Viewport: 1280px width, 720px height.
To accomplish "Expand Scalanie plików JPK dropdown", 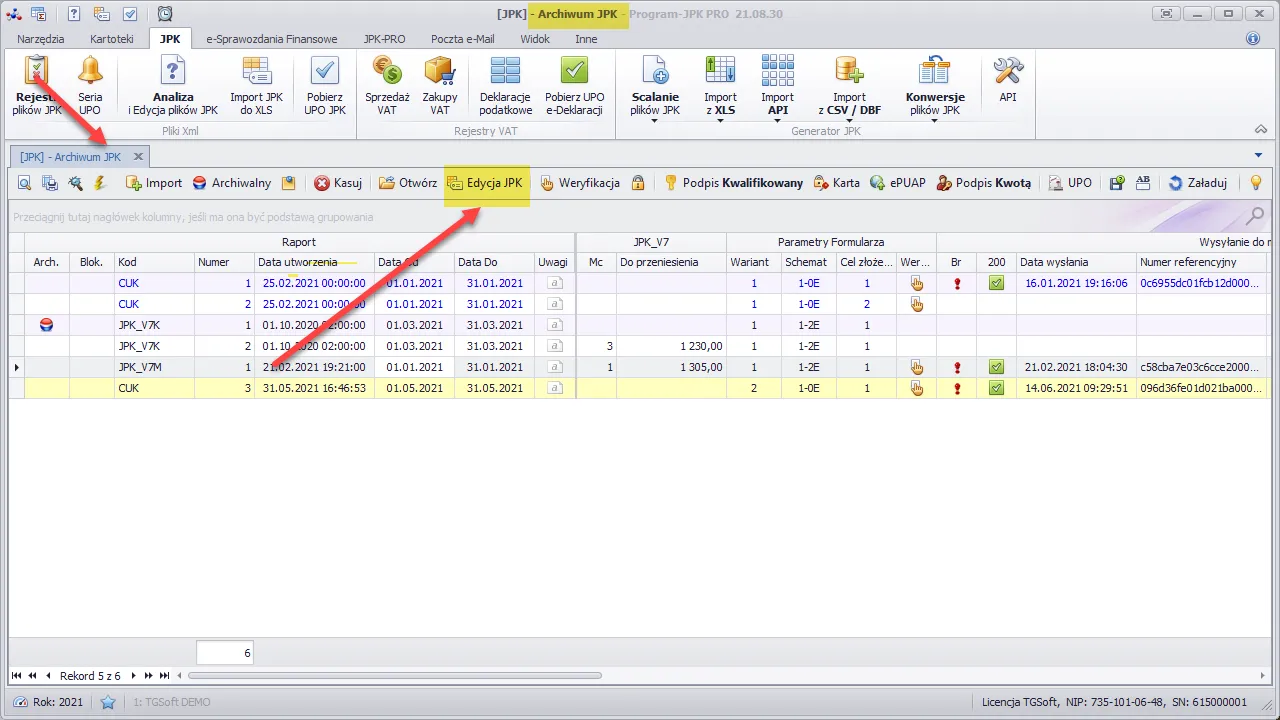I will 655,120.
